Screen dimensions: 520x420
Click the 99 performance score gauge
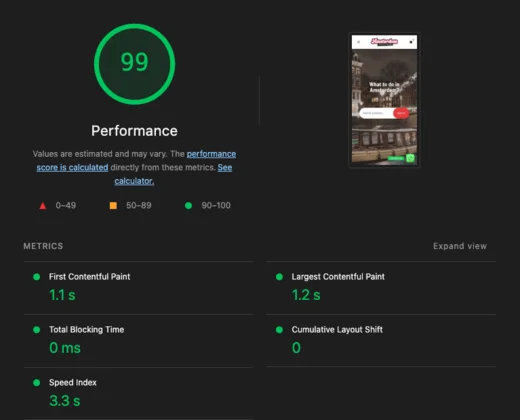tap(134, 64)
